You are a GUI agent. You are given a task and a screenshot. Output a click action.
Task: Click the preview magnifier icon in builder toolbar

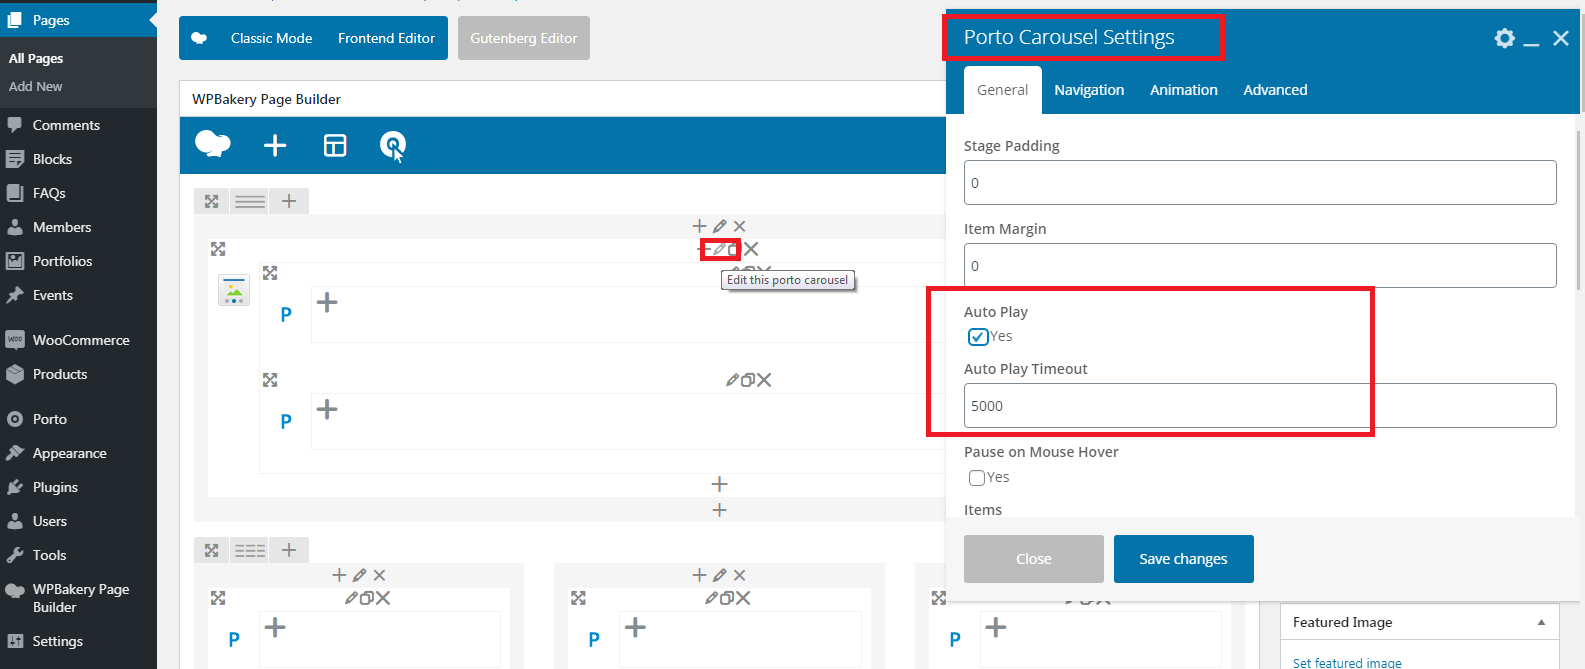[x=393, y=146]
